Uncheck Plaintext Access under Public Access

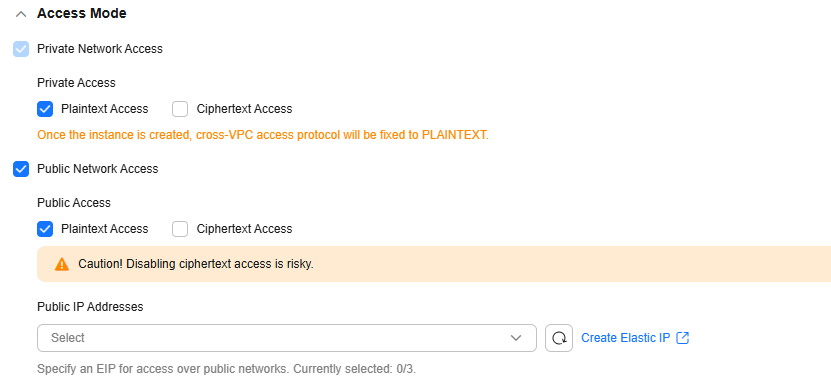45,229
